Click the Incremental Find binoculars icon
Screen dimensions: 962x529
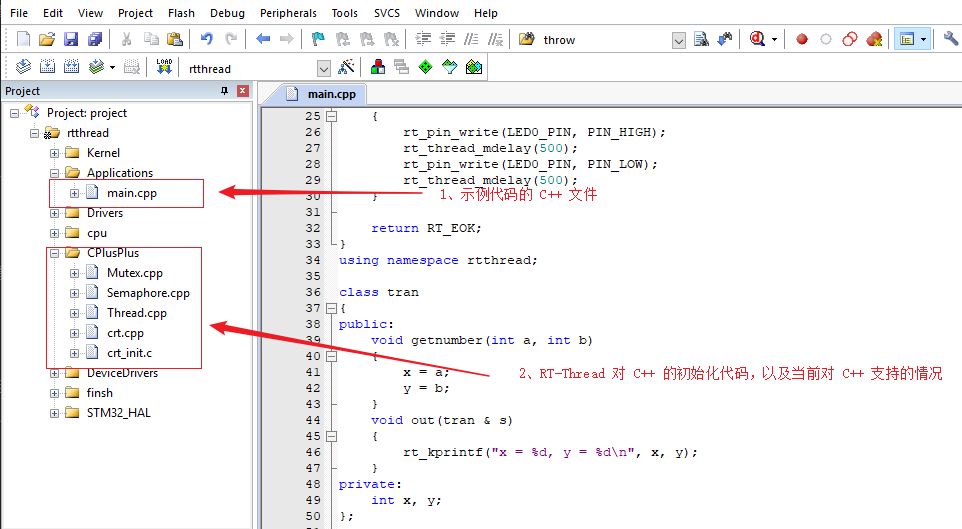725,39
